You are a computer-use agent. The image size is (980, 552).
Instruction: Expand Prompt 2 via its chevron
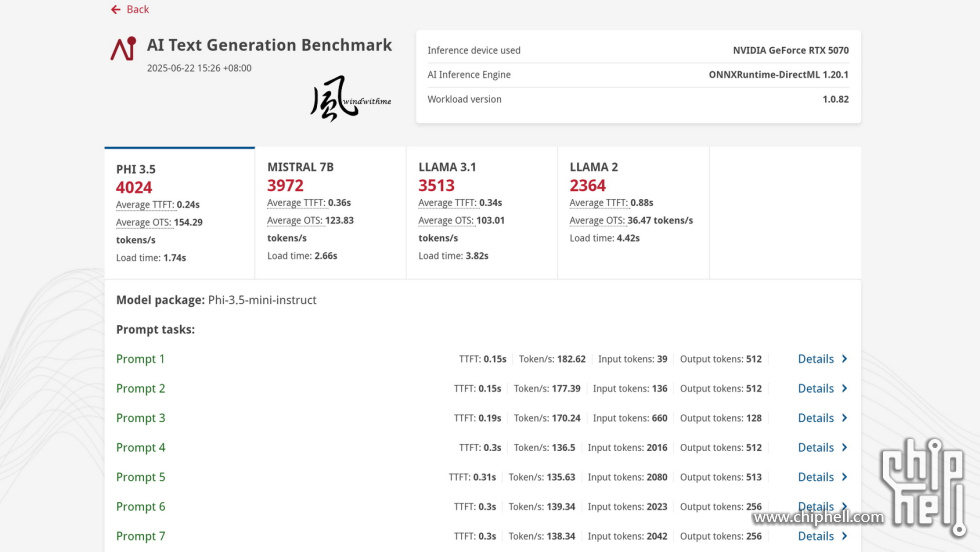(x=844, y=388)
